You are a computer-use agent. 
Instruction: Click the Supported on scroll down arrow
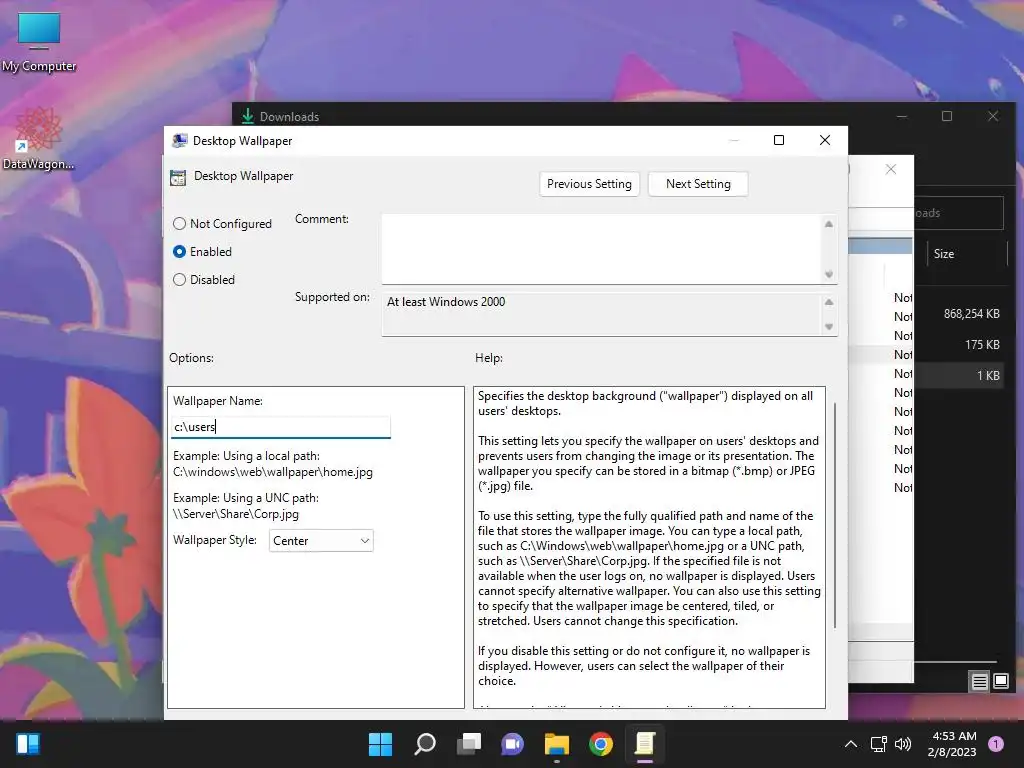[829, 327]
